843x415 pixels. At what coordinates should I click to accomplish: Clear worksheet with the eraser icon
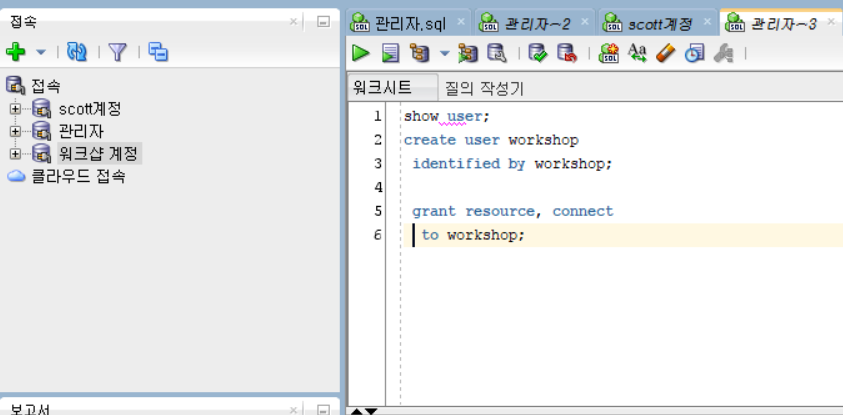[x=666, y=53]
